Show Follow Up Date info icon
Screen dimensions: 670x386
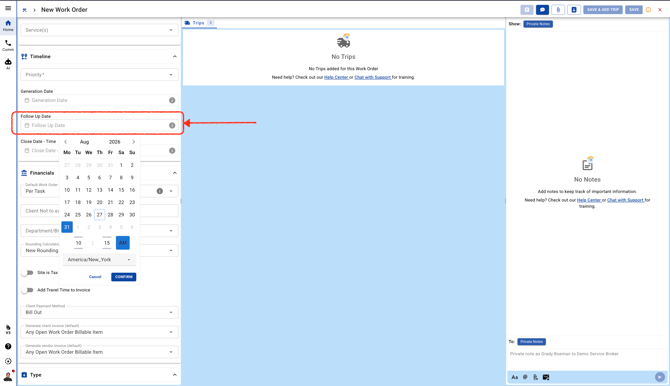click(172, 125)
